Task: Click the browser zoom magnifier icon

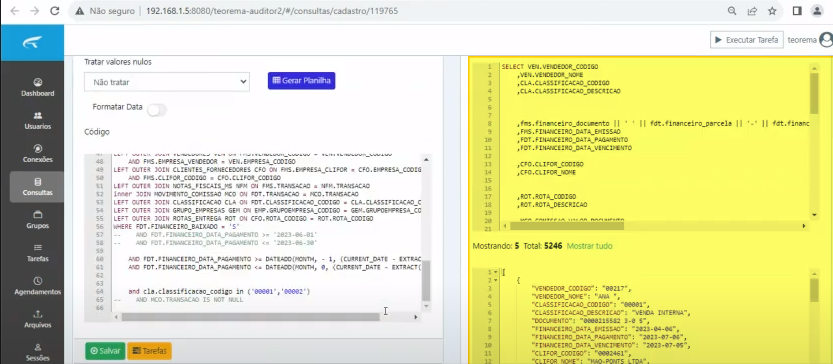Action: [x=732, y=11]
